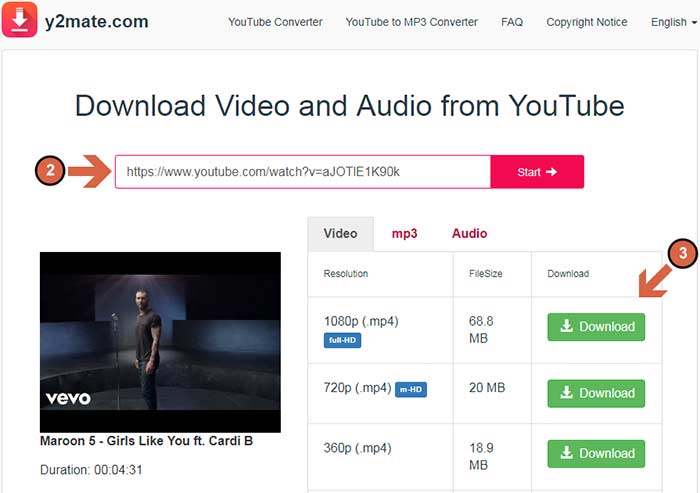This screenshot has width=700, height=493.
Task: Click the Maroon 5 video thumbnail
Action: (x=160, y=342)
